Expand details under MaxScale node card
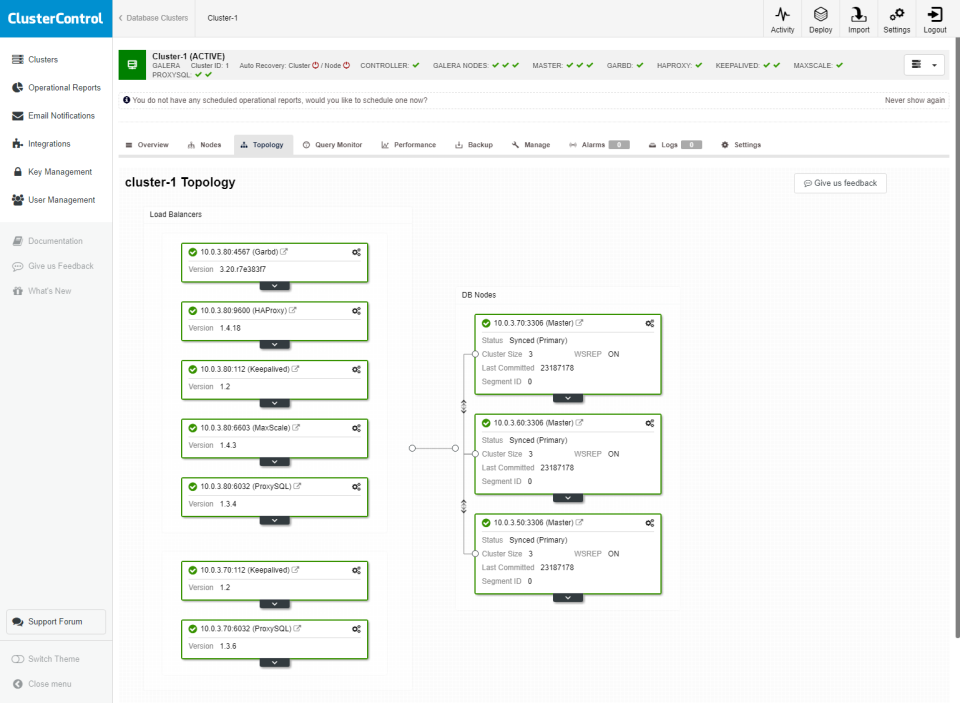This screenshot has width=960, height=703. (274, 462)
